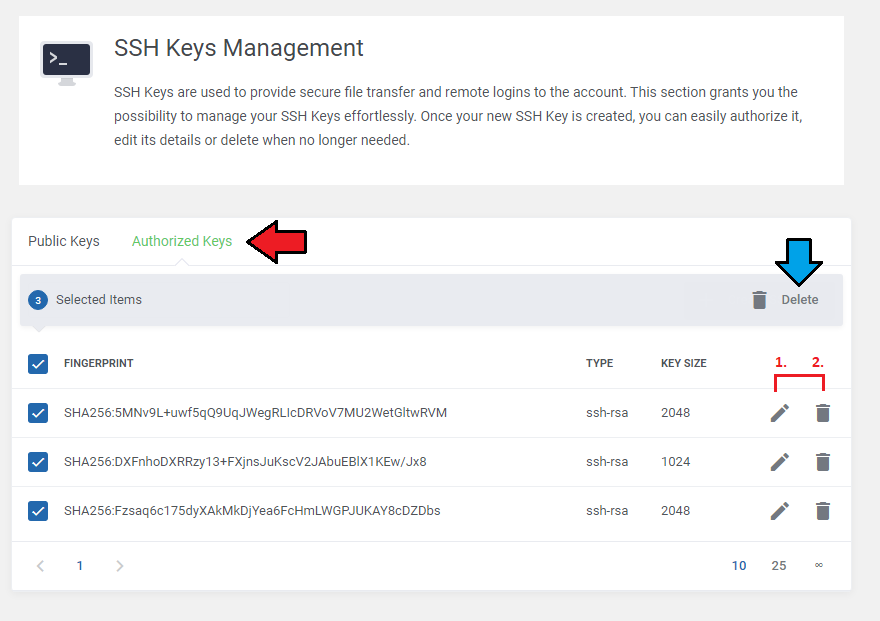Open the Authorized Keys tab
This screenshot has height=621, width=880.
[x=182, y=241]
